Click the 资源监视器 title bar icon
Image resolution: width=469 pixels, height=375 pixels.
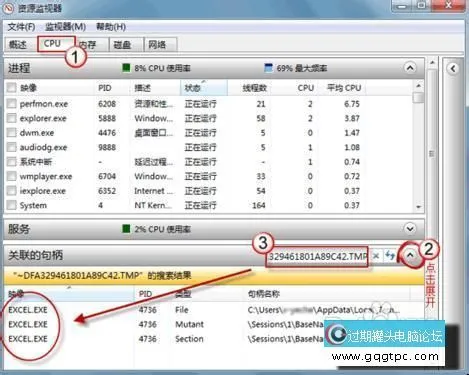pyautogui.click(x=8, y=8)
